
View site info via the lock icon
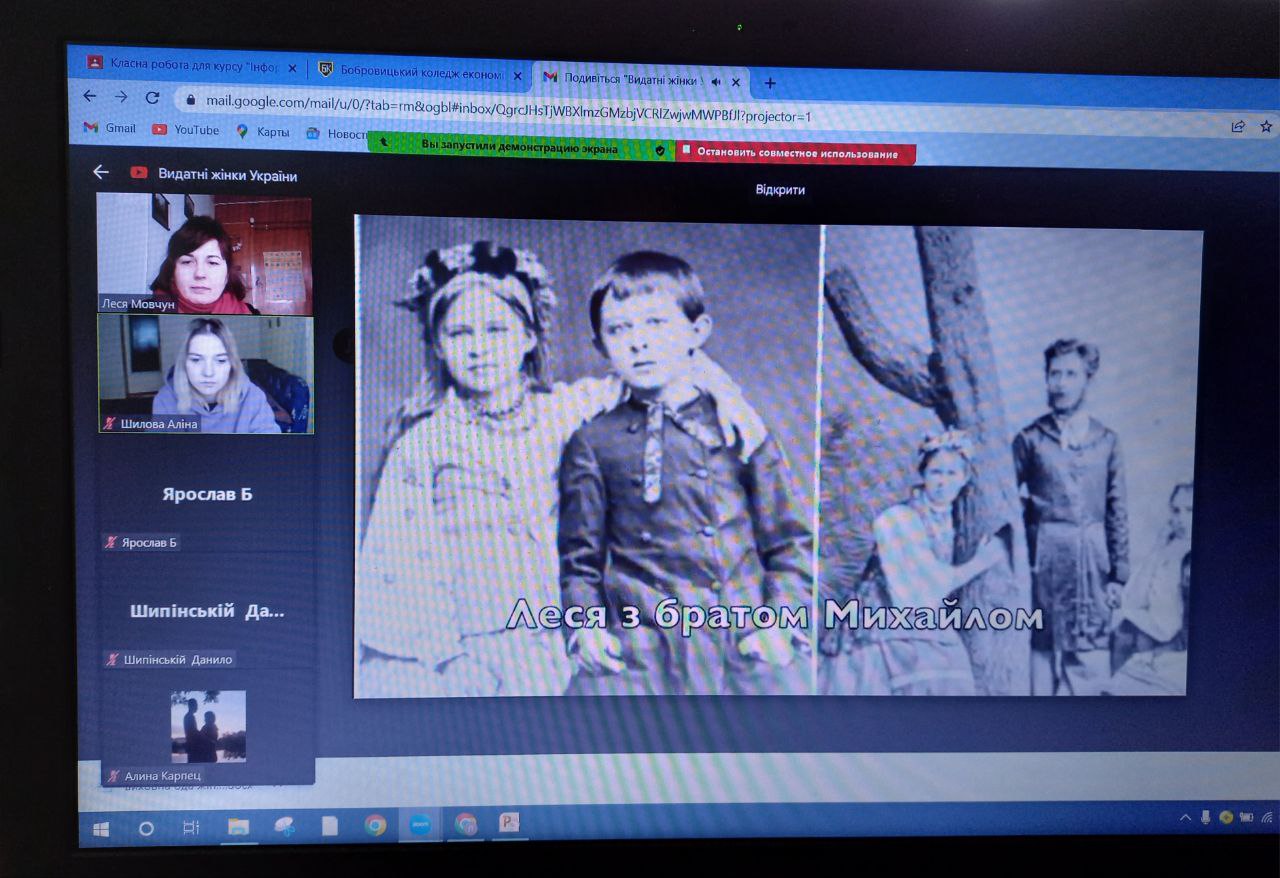coord(190,100)
